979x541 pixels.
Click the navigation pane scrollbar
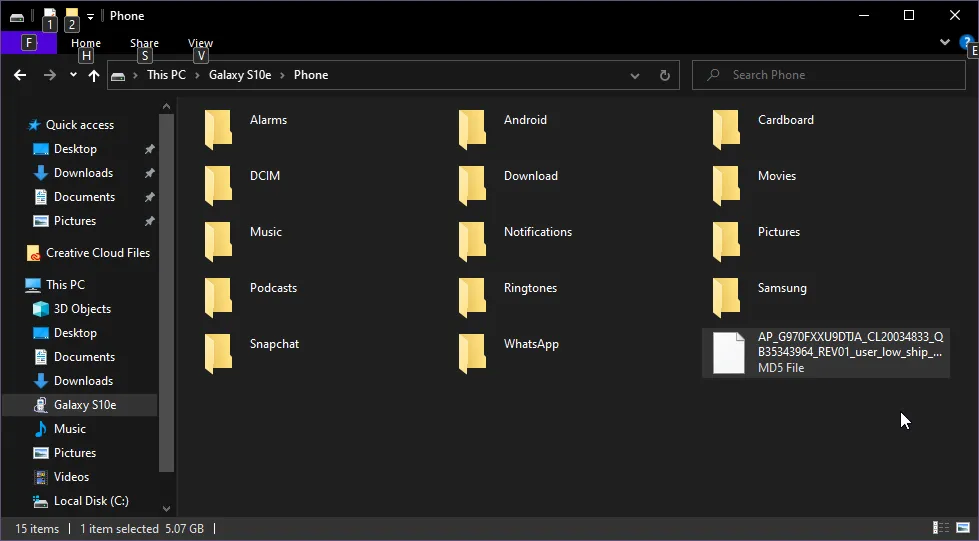[x=166, y=300]
